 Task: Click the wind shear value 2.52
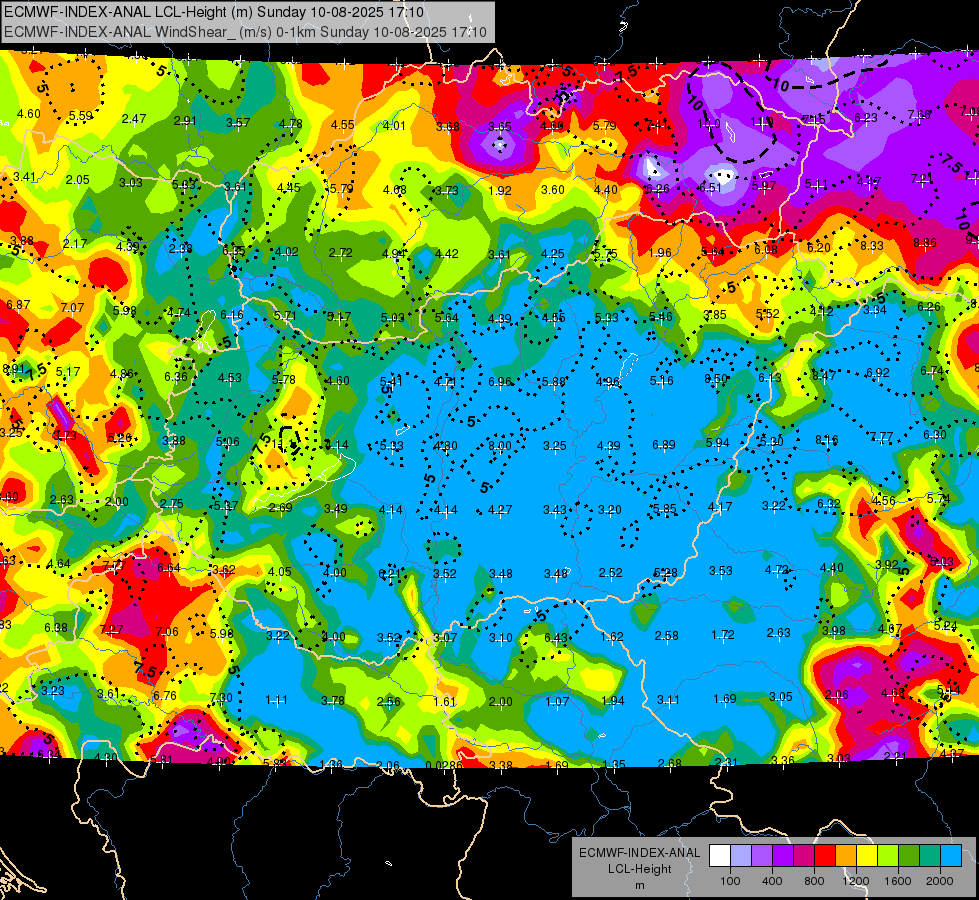[x=611, y=573]
